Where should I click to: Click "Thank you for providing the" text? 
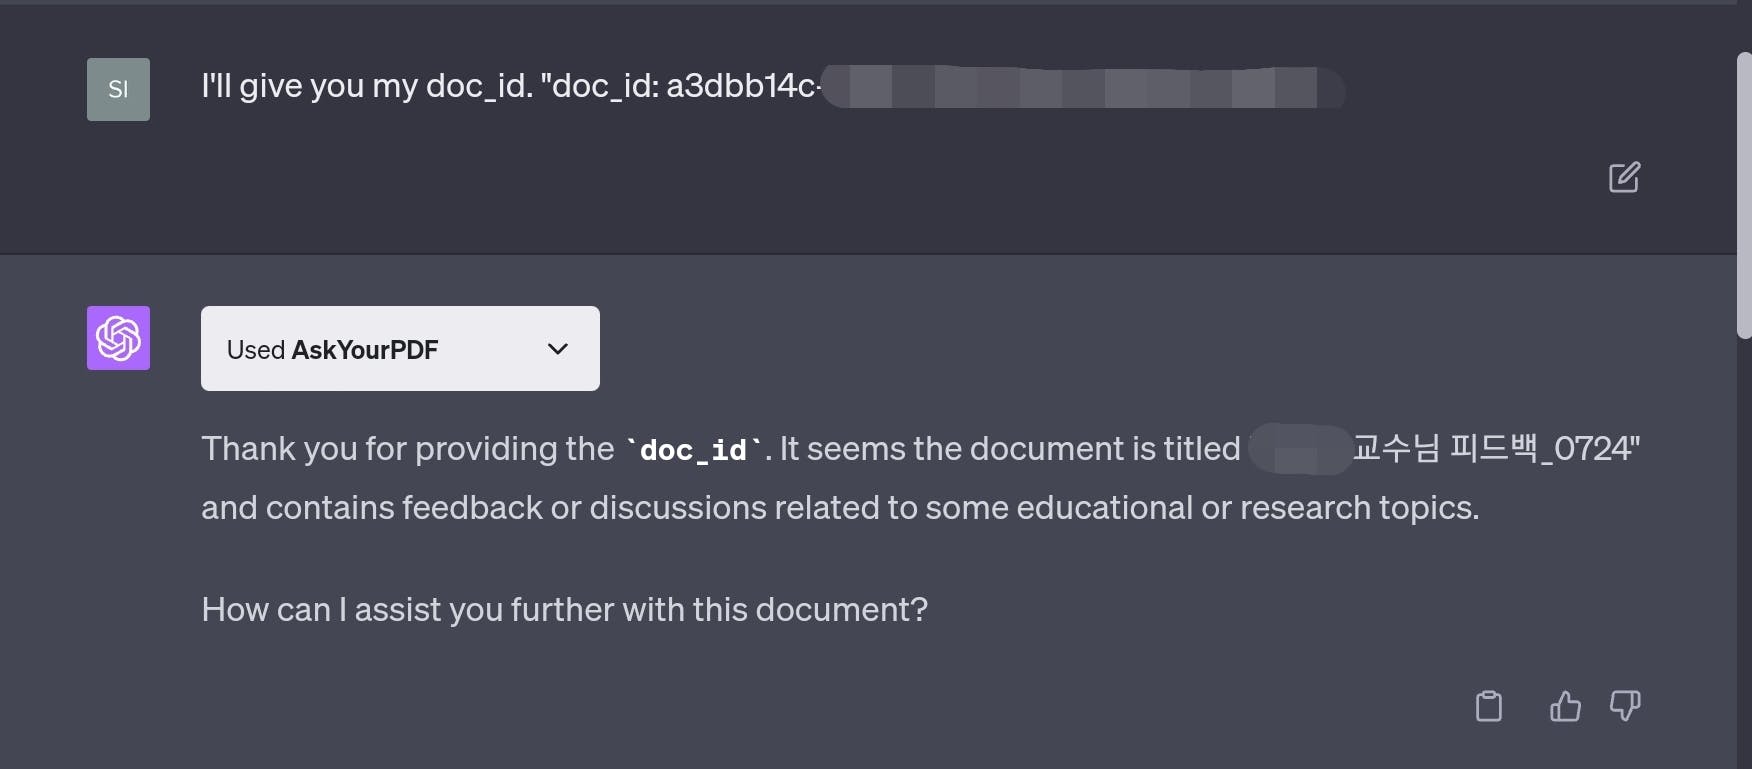[x=407, y=449]
